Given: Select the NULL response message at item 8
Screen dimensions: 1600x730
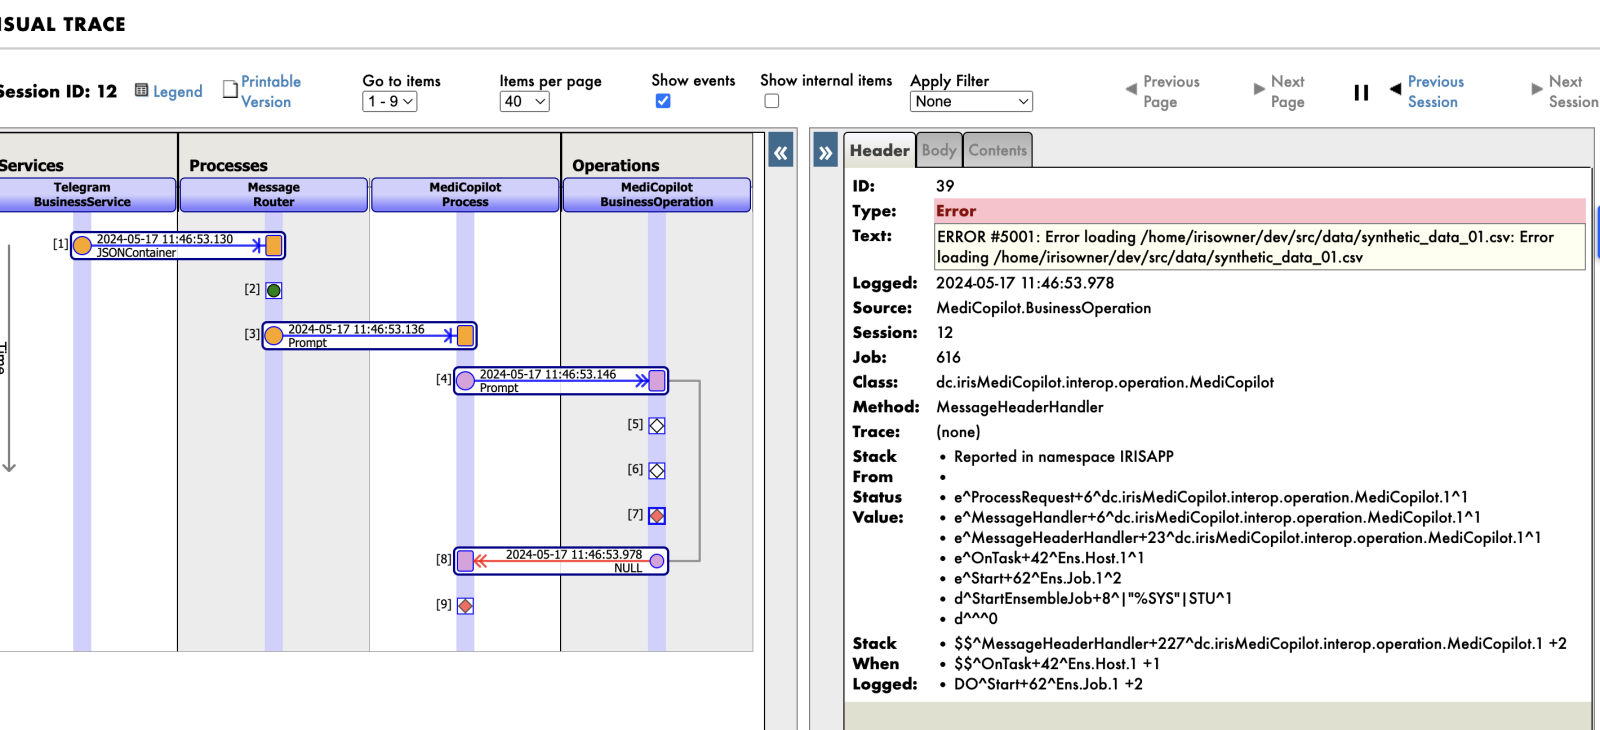Looking at the screenshot, I should (561, 561).
